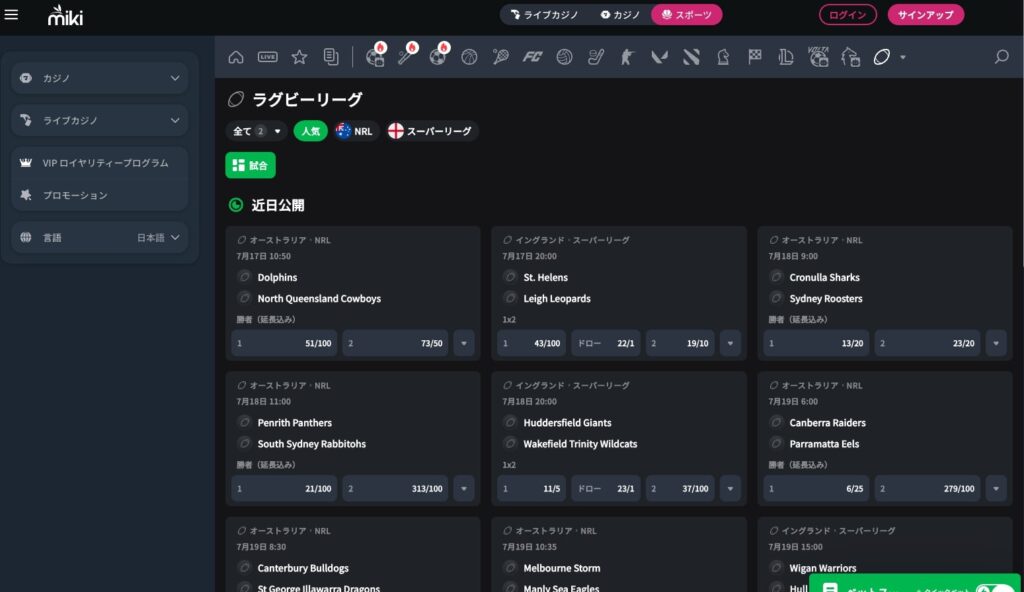Click the ラグビーリーグ page heading

[307, 99]
